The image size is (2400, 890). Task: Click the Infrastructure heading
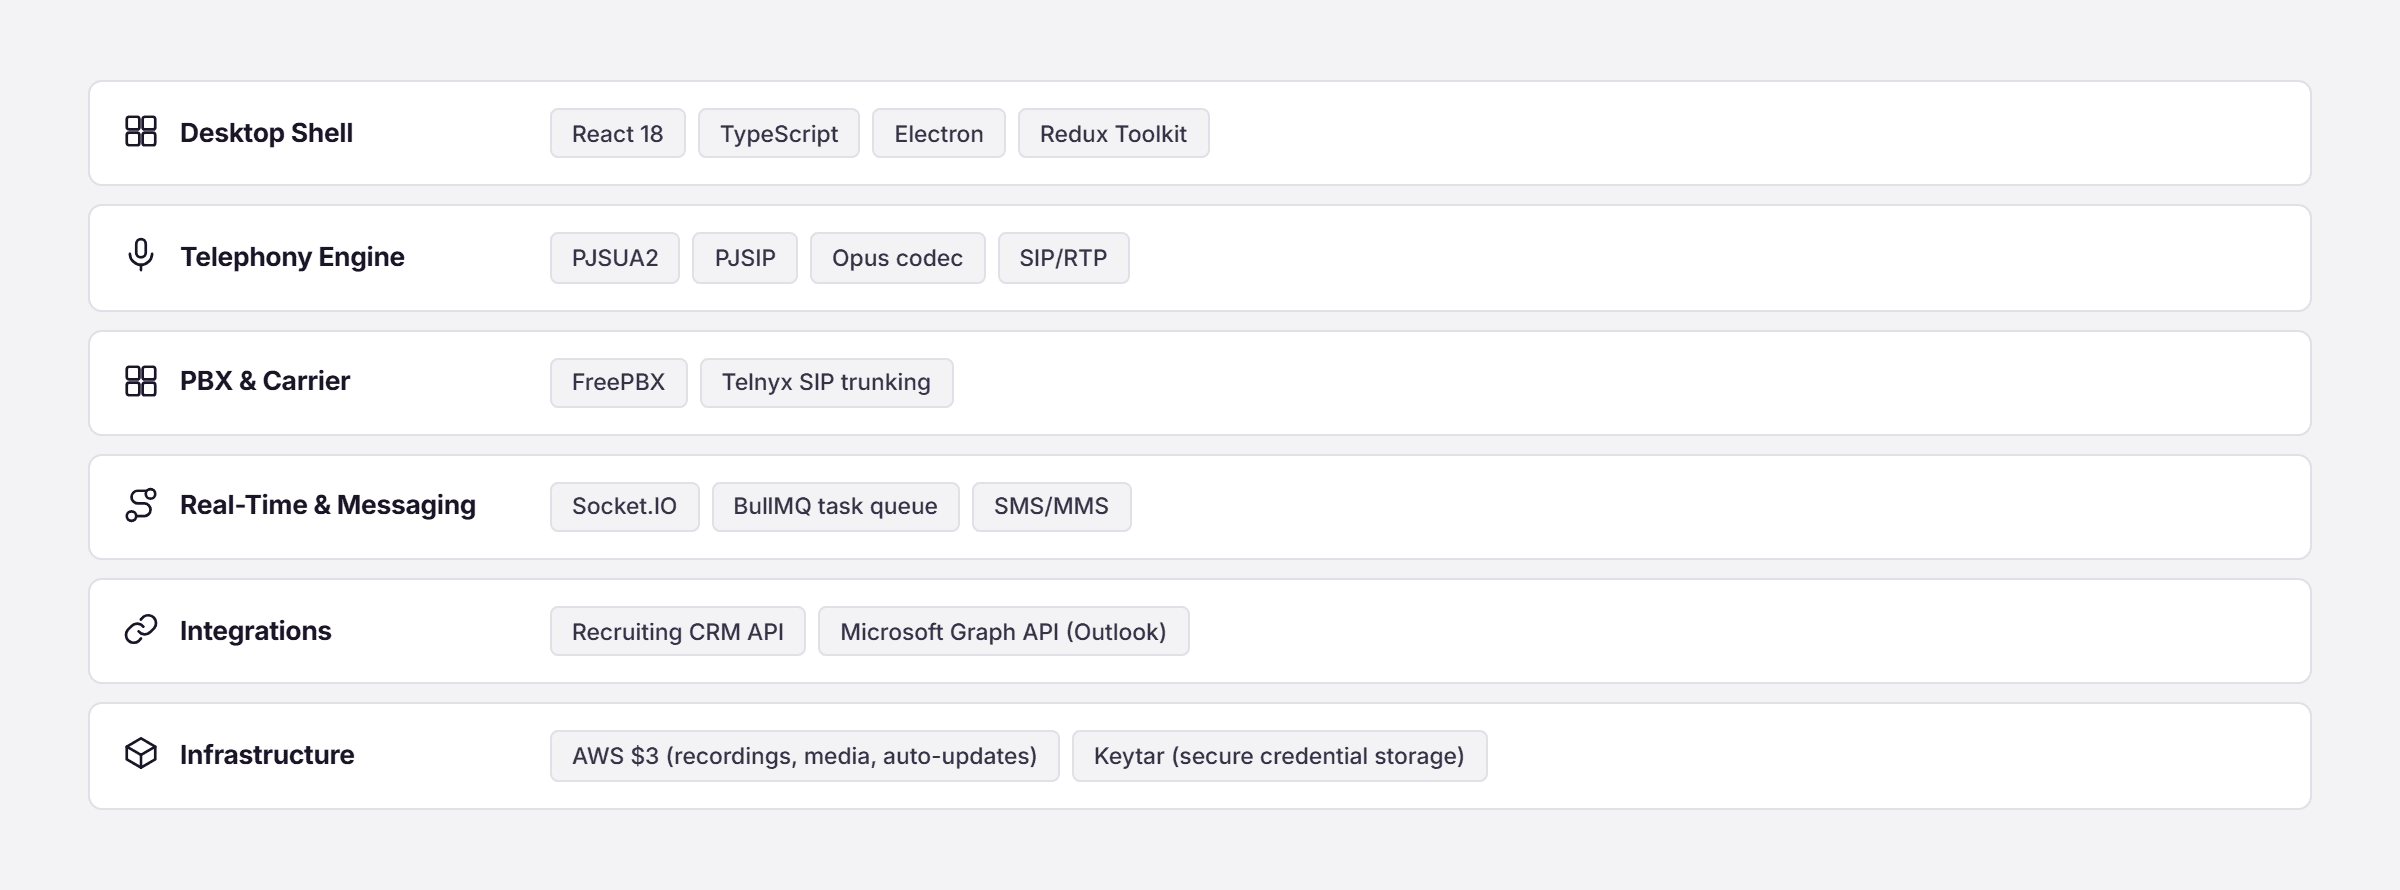[267, 755]
